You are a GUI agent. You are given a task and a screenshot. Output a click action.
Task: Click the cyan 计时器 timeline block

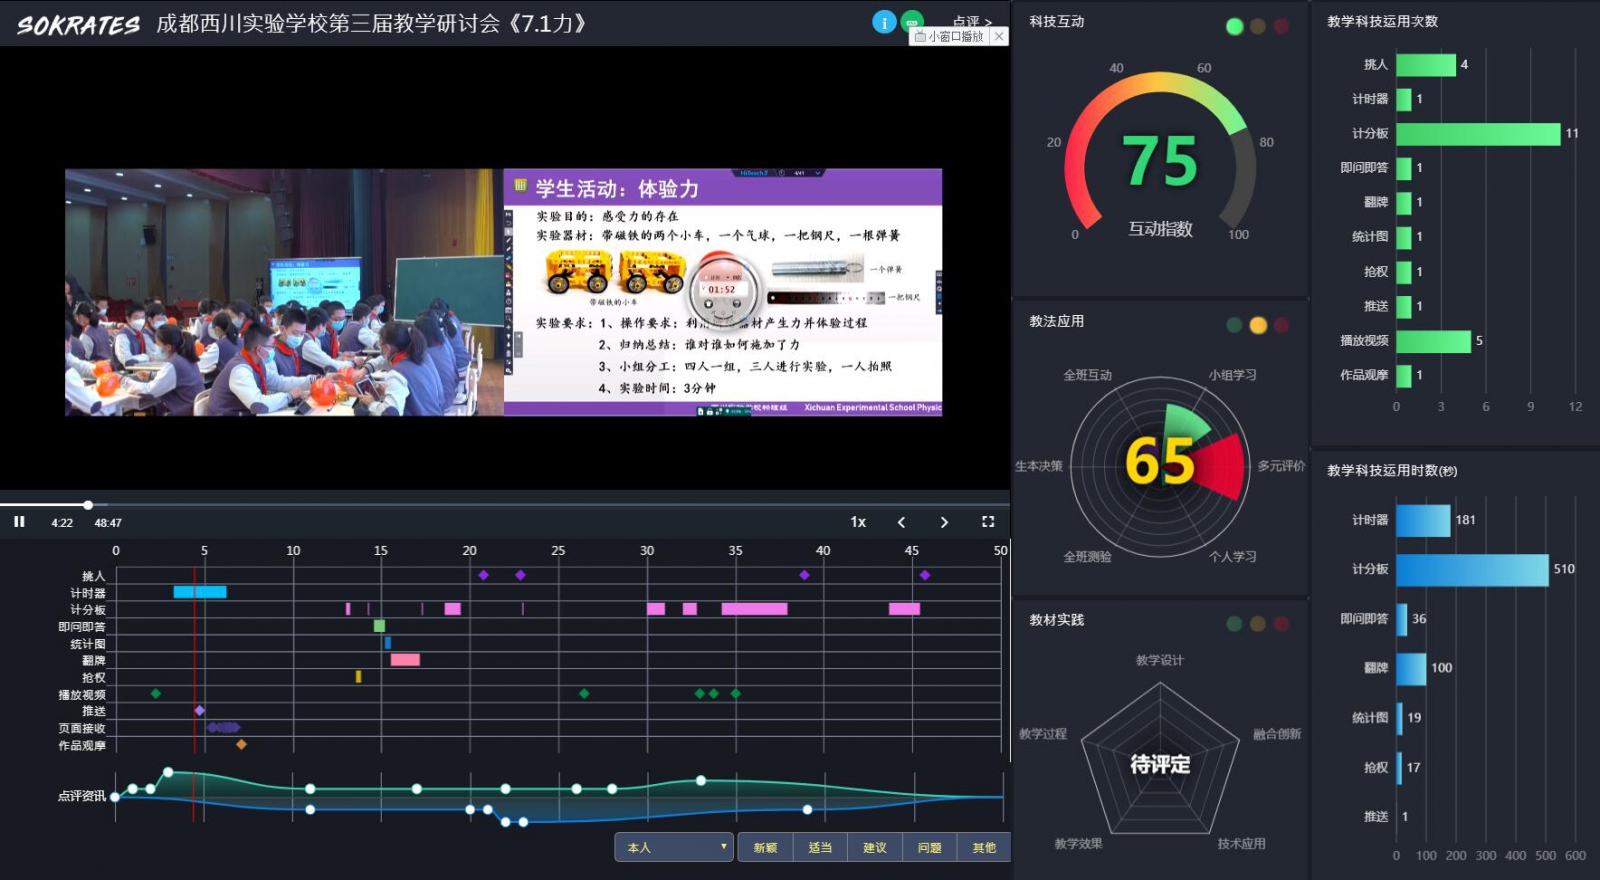(x=200, y=592)
